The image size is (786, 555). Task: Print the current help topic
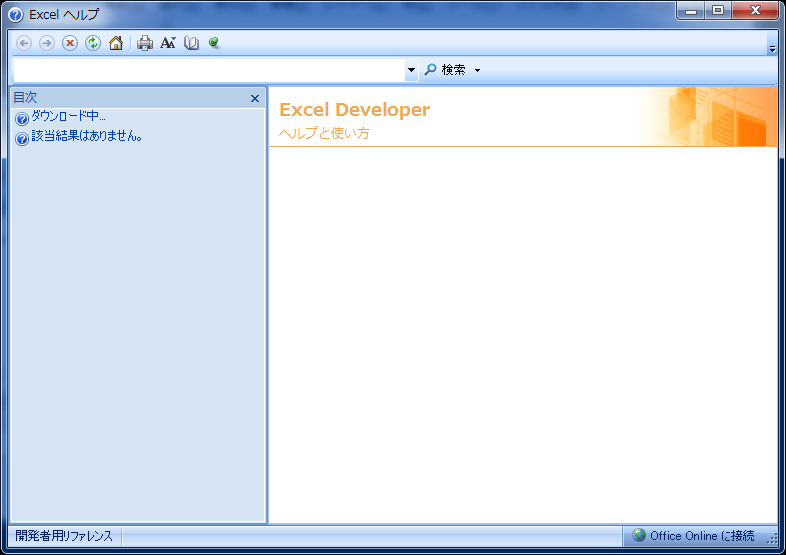tap(145, 43)
